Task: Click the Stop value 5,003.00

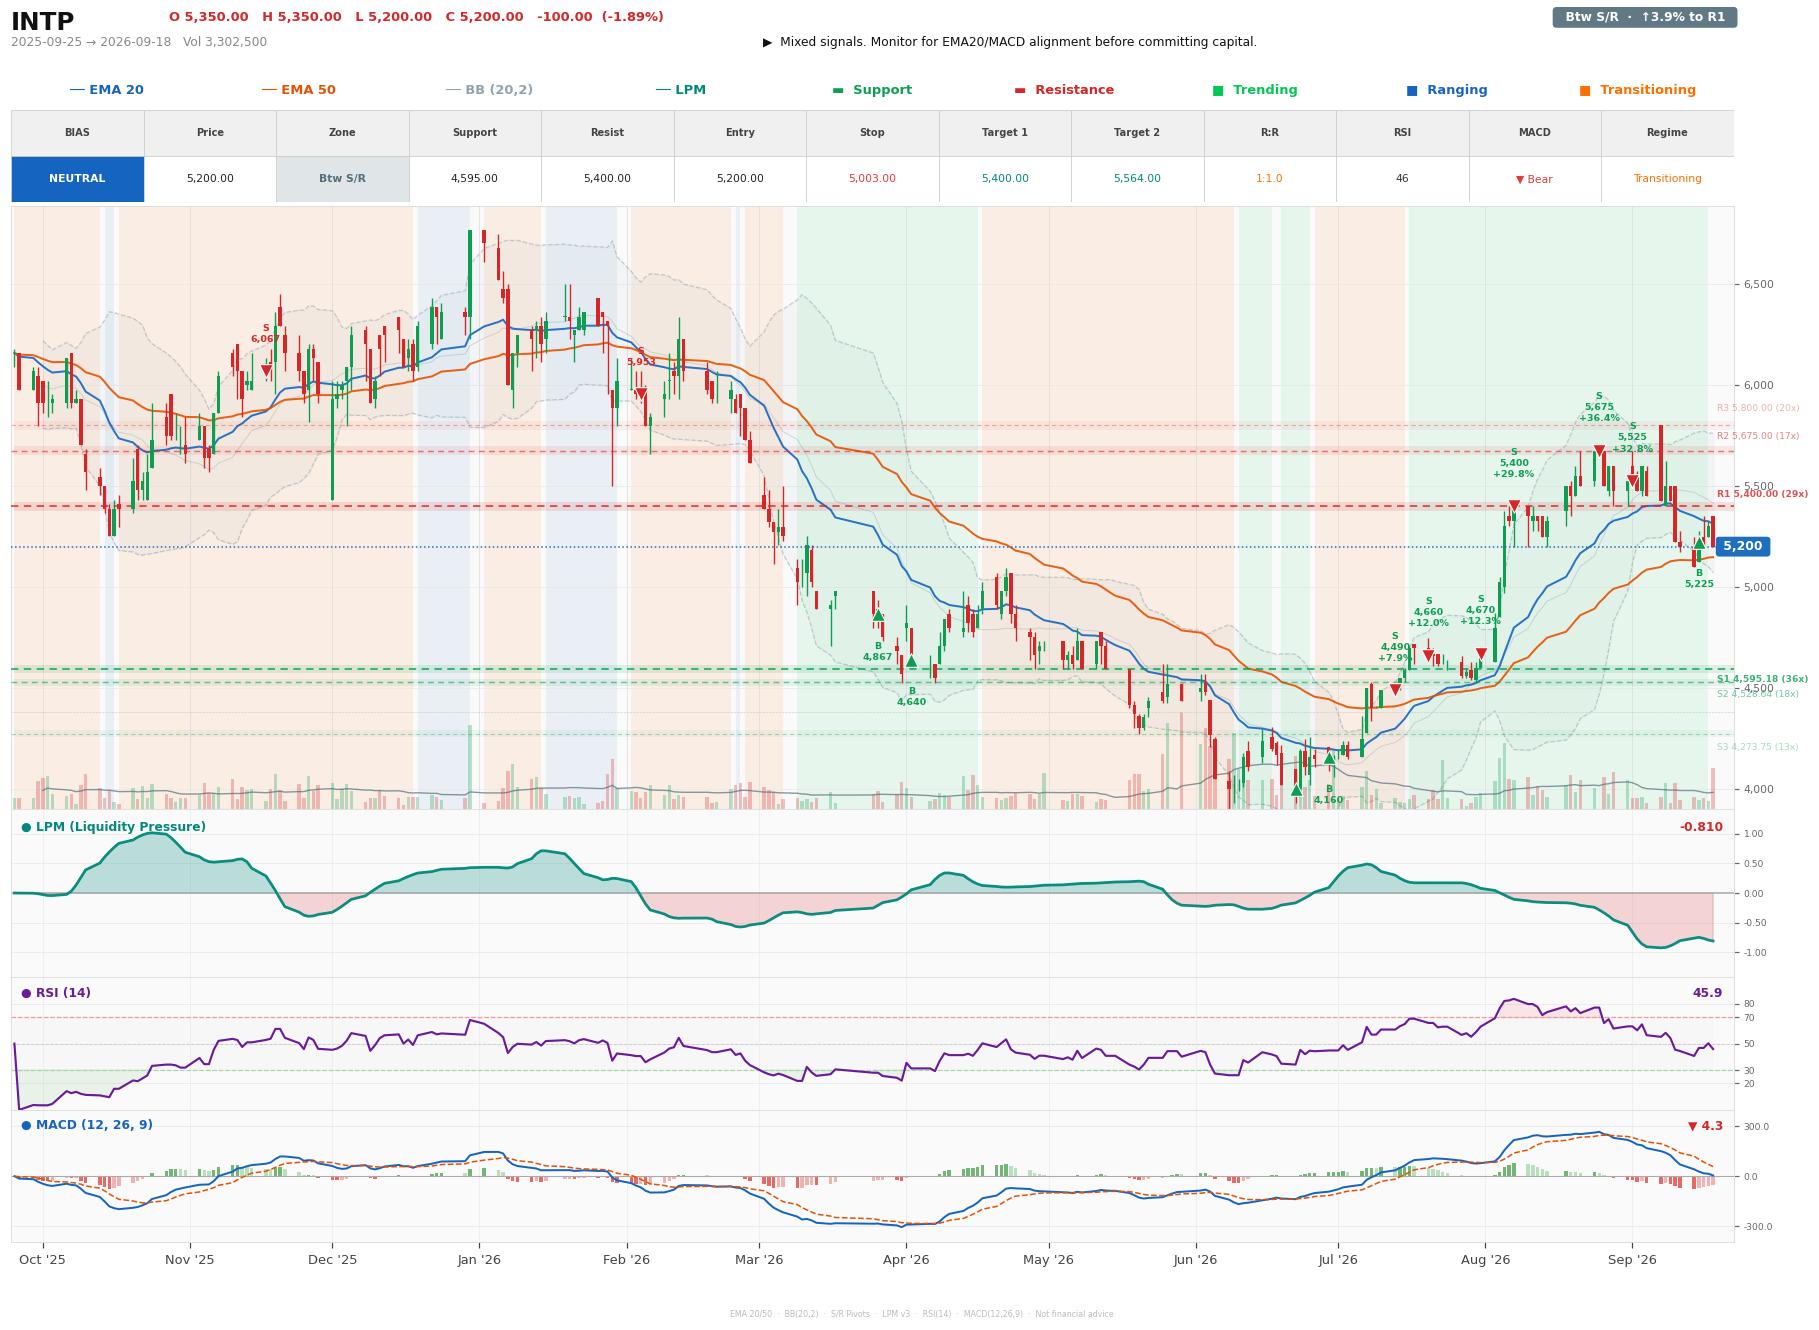Action: point(872,179)
